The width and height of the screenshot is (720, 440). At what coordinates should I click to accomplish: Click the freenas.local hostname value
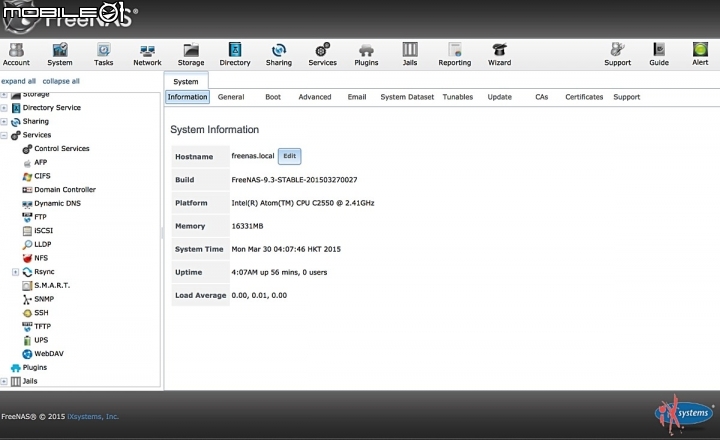[253, 156]
